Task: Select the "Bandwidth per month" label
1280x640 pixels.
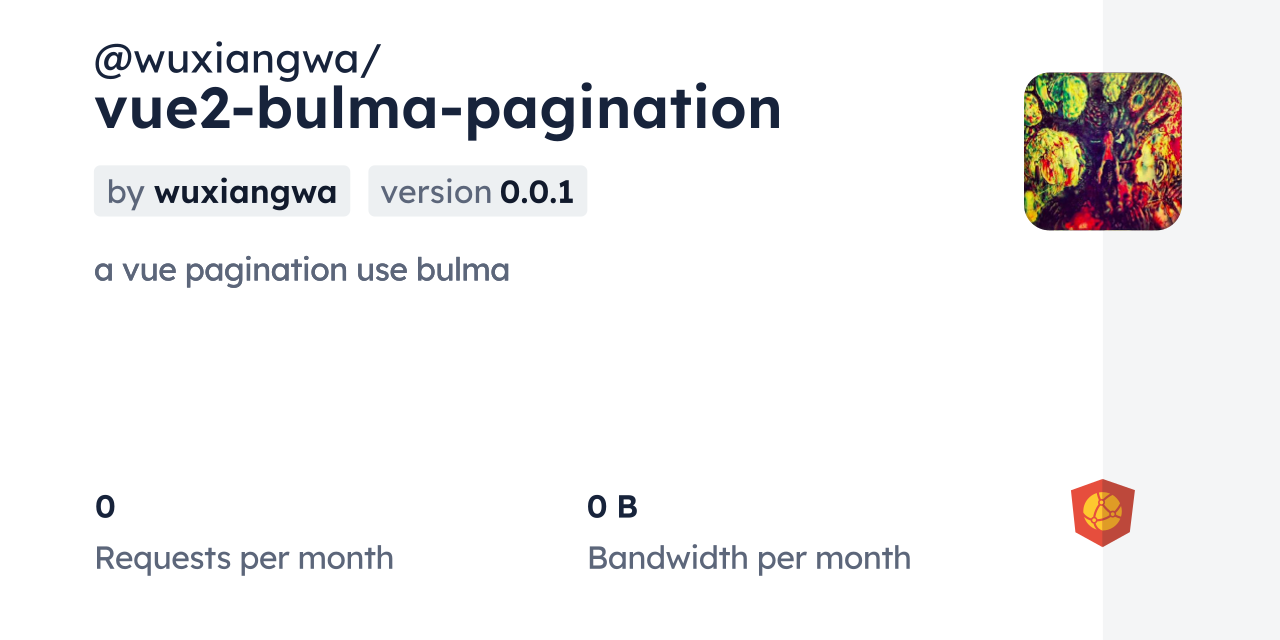Action: coord(749,558)
